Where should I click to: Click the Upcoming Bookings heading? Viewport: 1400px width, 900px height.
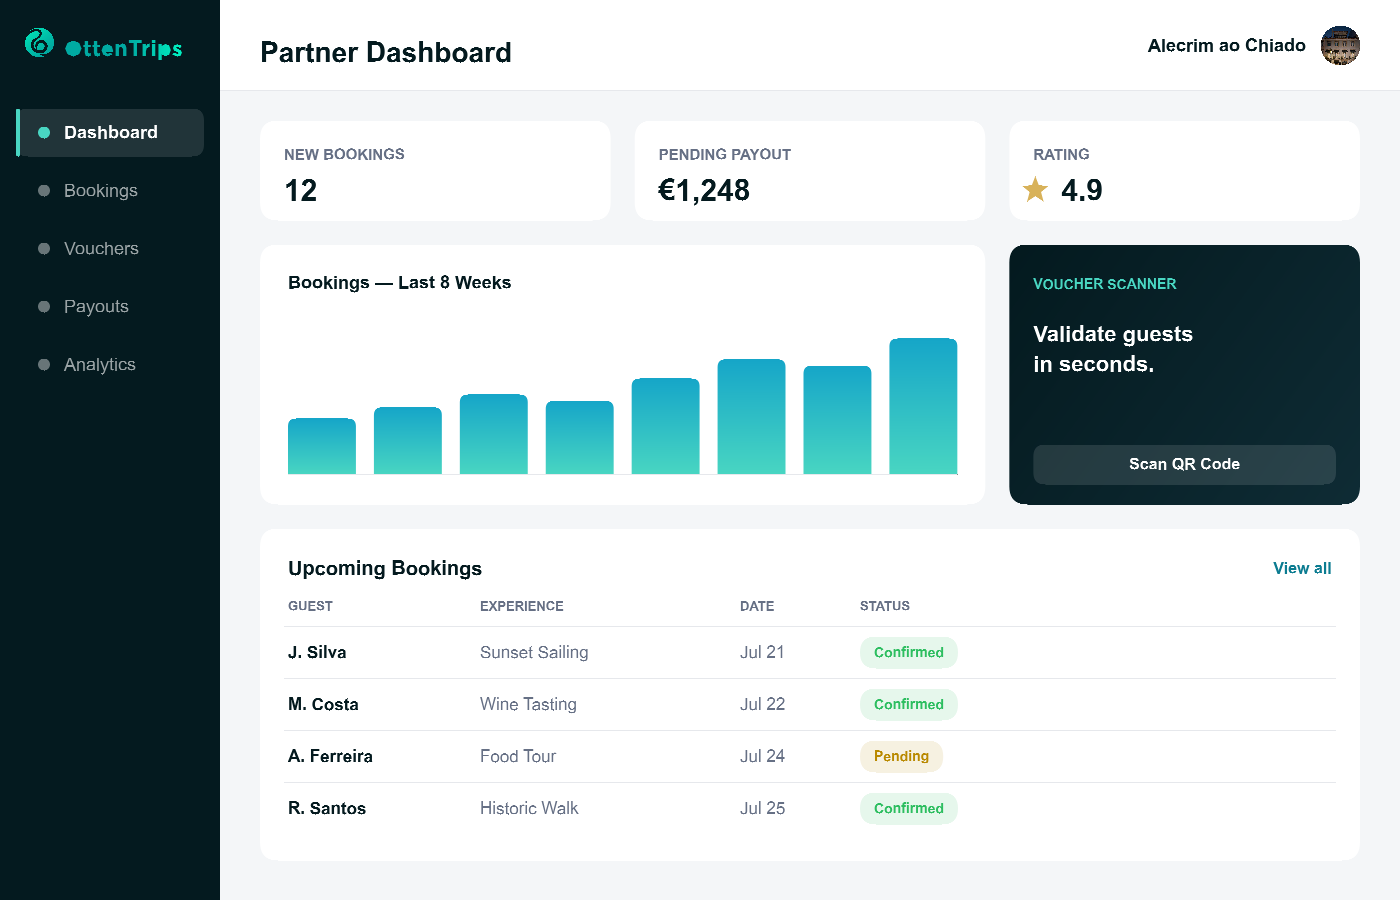point(385,568)
